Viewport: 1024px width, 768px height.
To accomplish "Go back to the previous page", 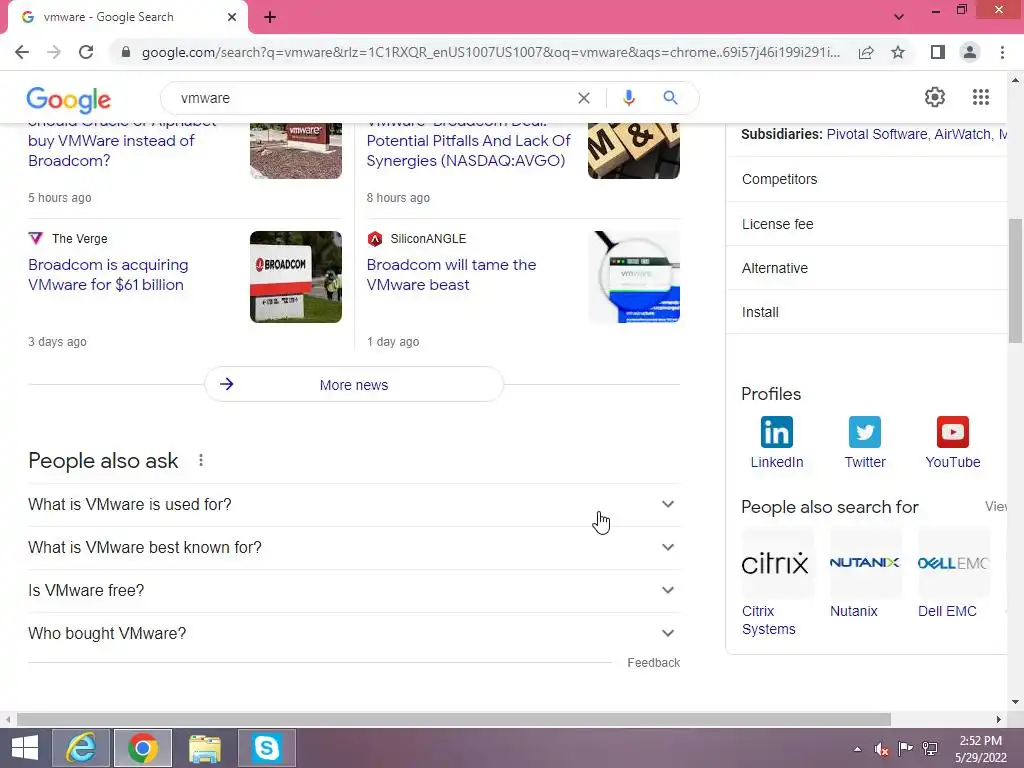I will pos(22,52).
